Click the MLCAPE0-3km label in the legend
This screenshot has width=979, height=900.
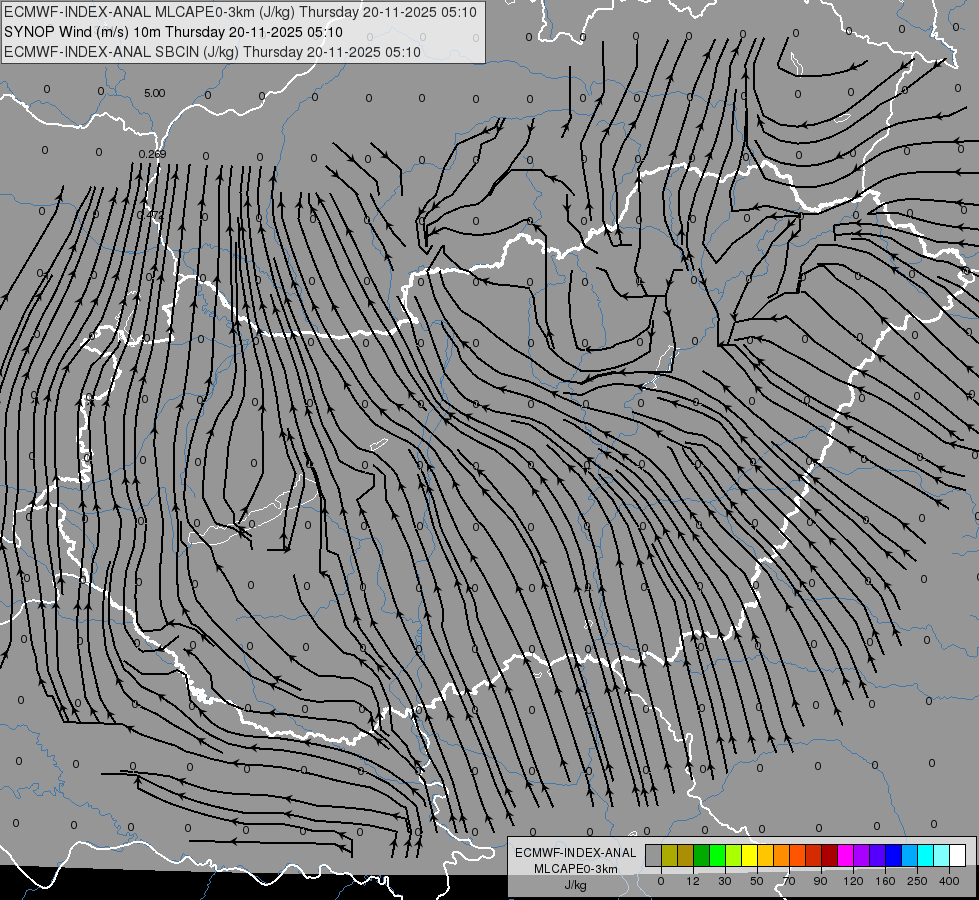pyautogui.click(x=575, y=869)
